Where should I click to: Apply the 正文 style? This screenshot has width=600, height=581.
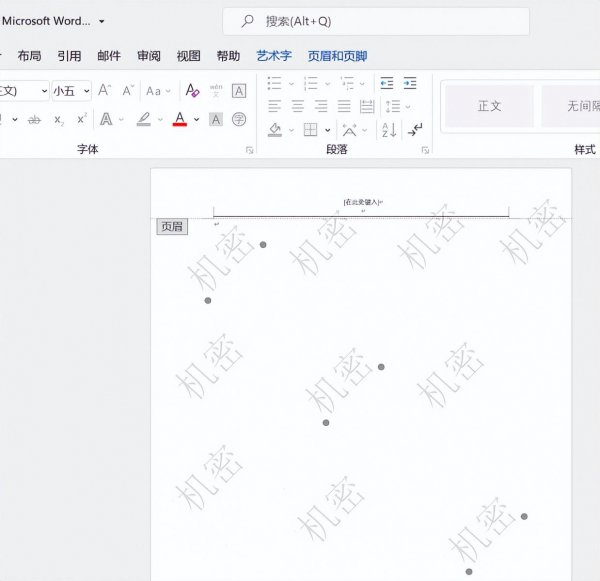pyautogui.click(x=489, y=106)
